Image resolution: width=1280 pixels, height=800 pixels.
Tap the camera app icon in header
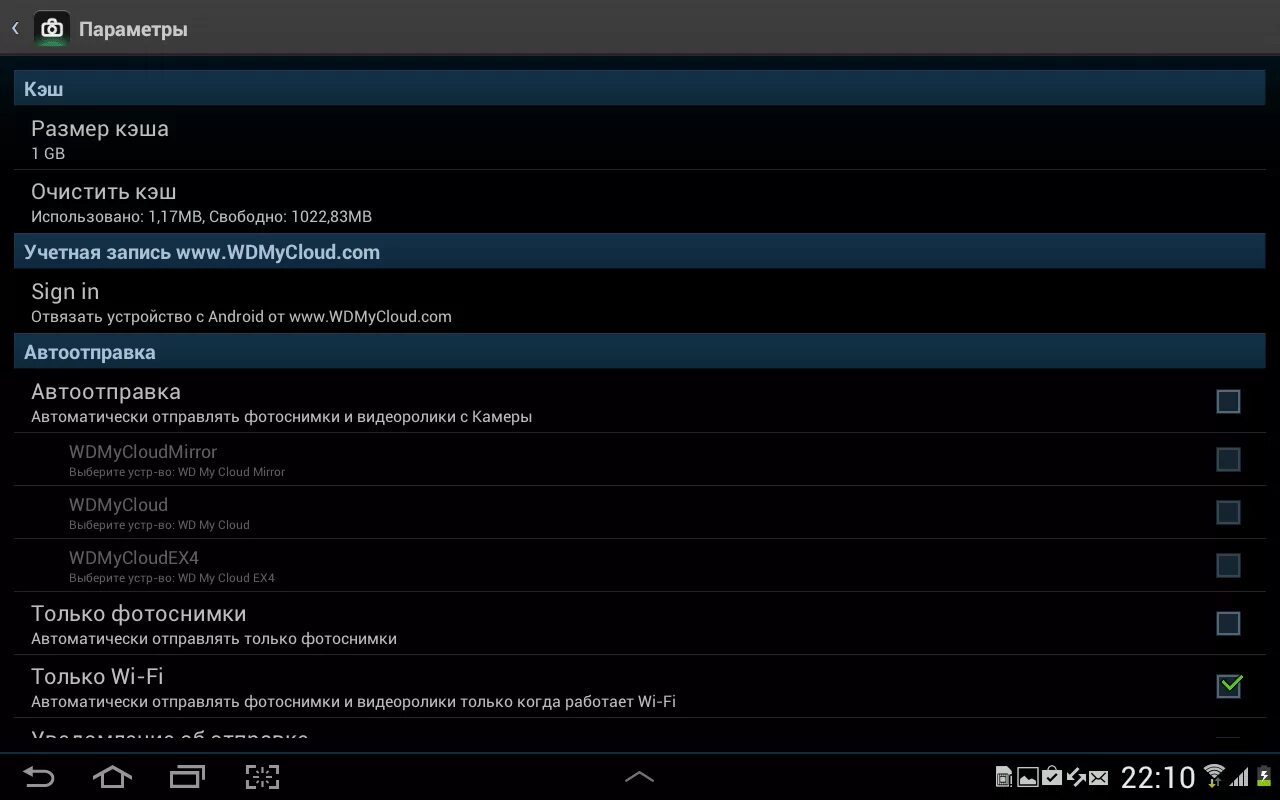point(52,29)
